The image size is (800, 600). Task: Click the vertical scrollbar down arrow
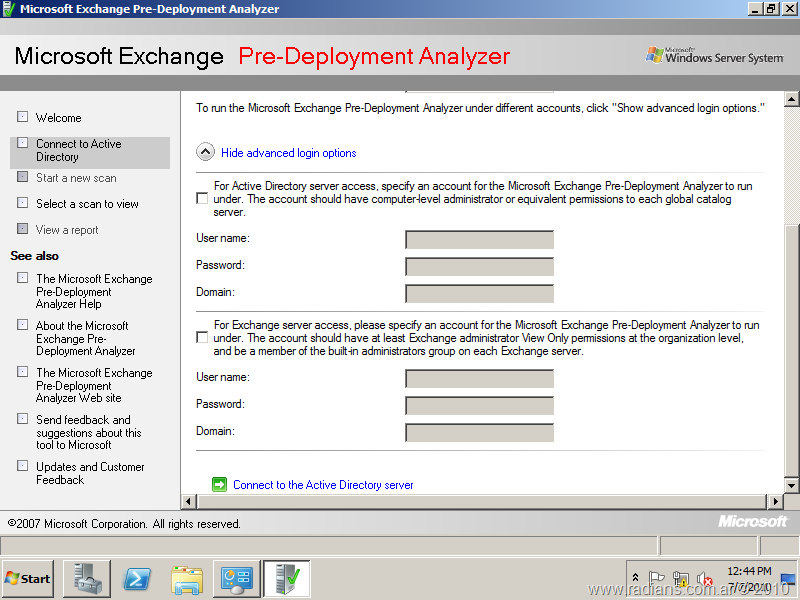coord(791,485)
